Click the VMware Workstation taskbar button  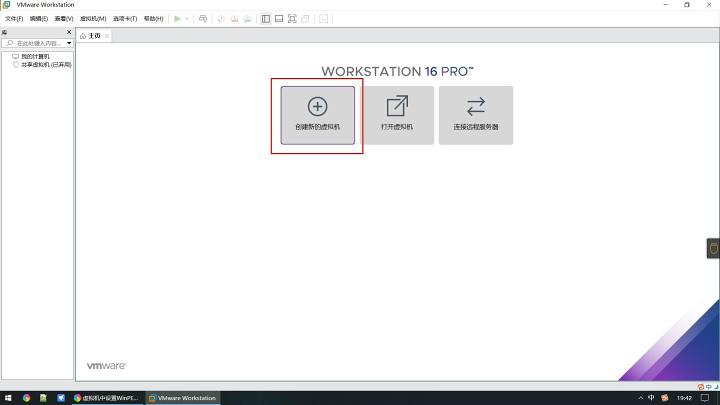[x=183, y=398]
